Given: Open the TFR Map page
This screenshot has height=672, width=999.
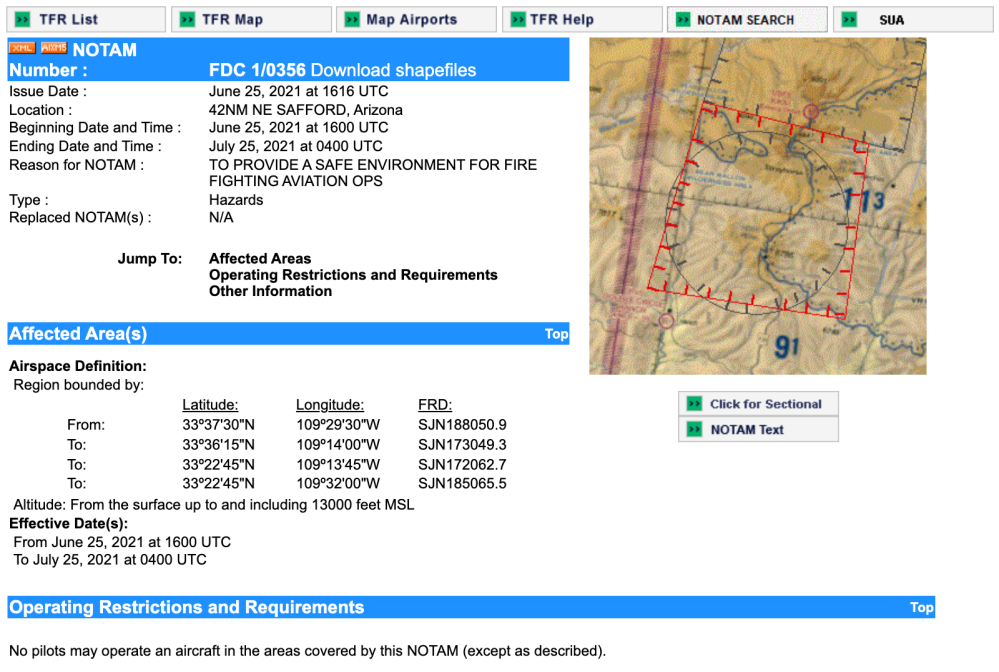Looking at the screenshot, I should point(250,19).
